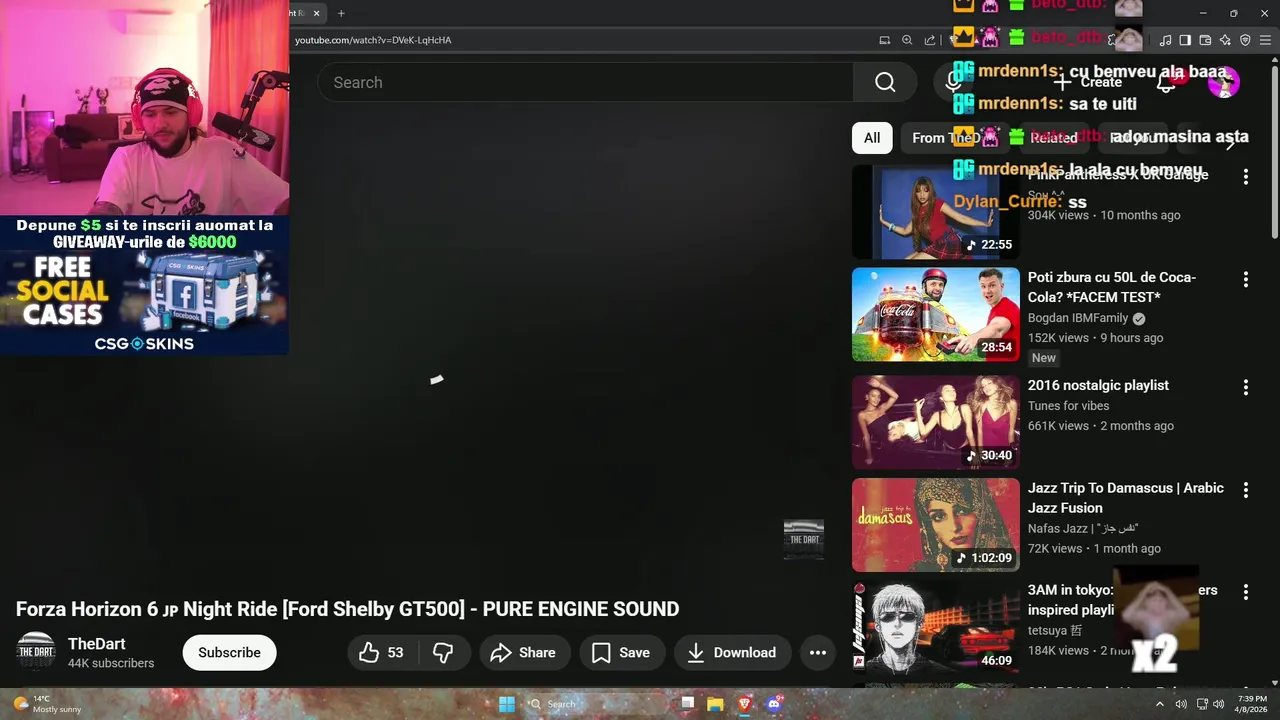Click the voice search microphone icon
The height and width of the screenshot is (720, 1280).
[x=952, y=82]
